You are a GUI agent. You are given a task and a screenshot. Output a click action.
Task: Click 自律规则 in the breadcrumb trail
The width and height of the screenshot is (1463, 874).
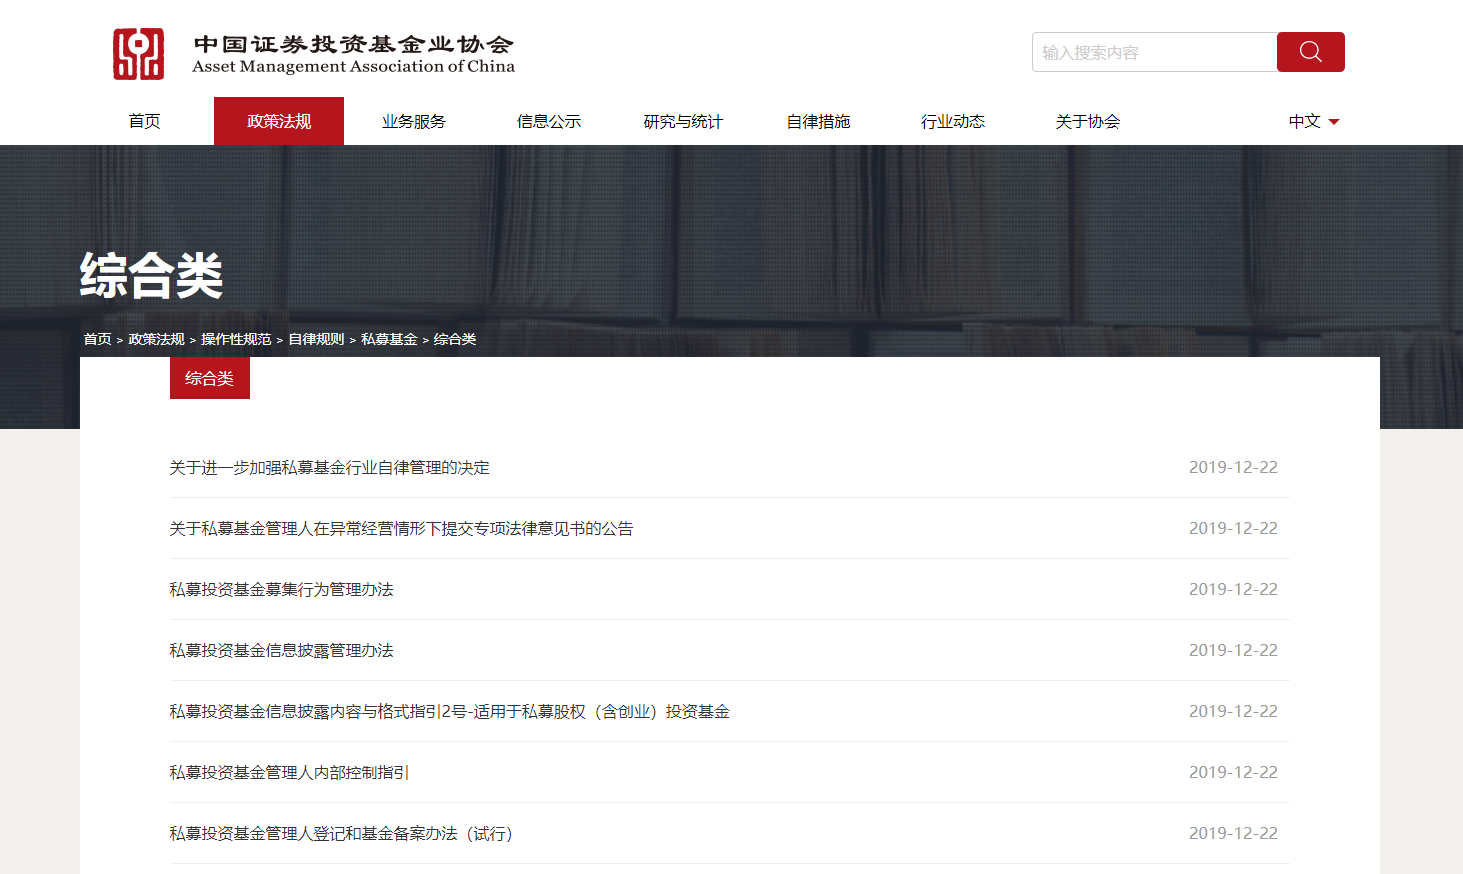click(315, 339)
